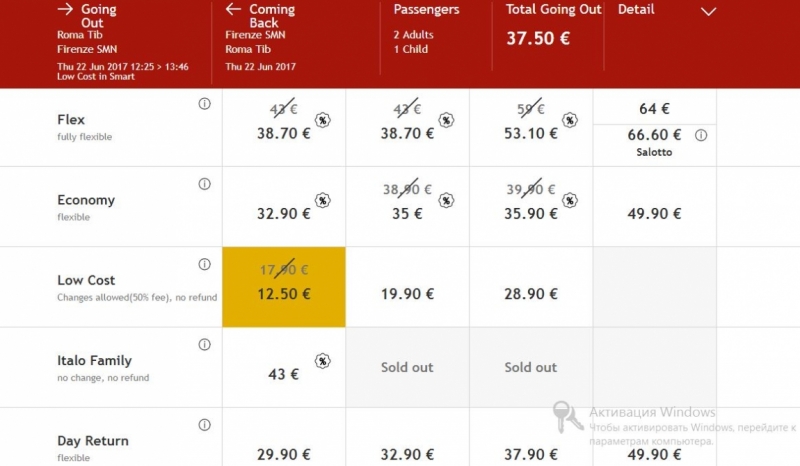
Task: Click discount badge beside Flex 53.10 €
Action: pyautogui.click(x=569, y=120)
